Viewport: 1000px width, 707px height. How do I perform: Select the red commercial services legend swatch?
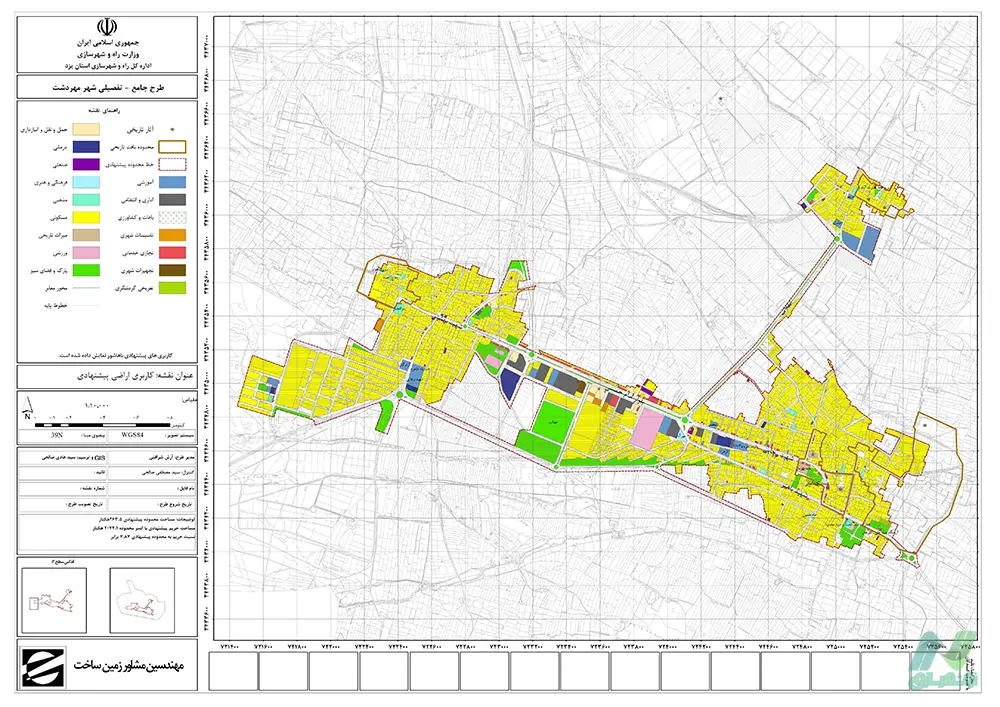[173, 252]
